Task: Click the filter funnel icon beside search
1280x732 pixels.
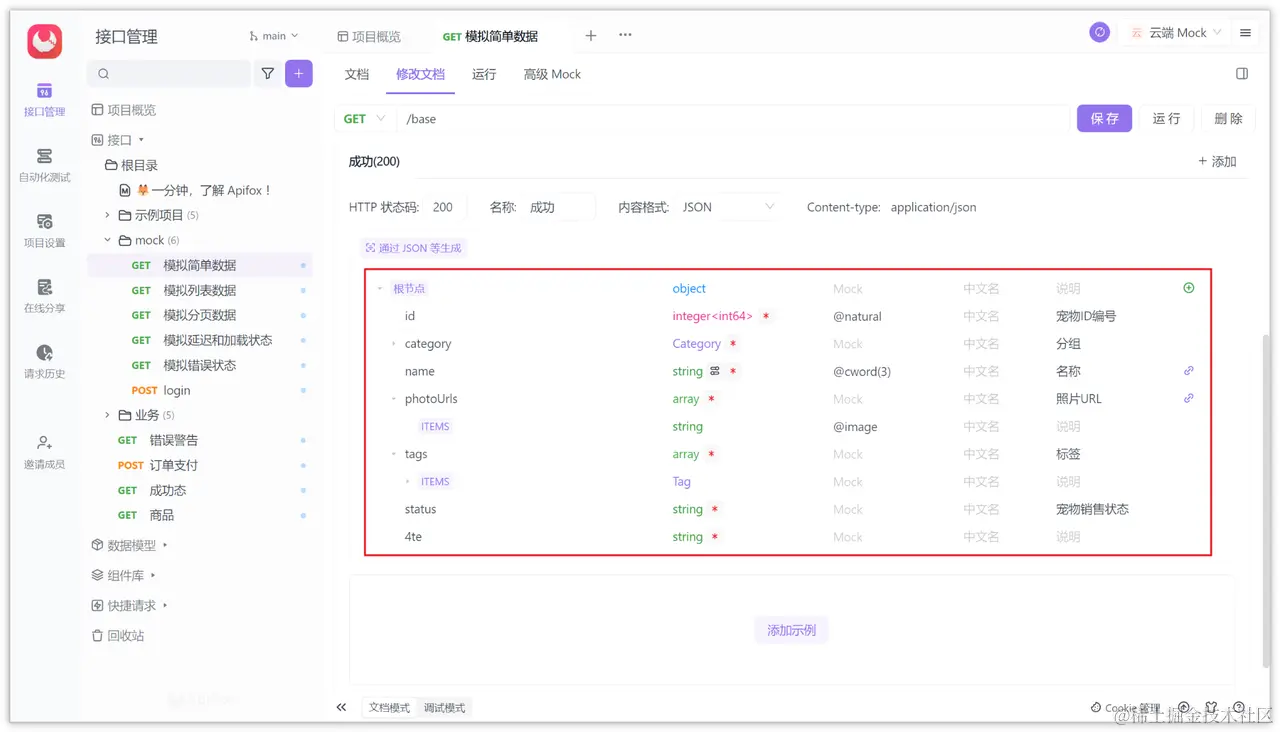Action: coord(268,73)
